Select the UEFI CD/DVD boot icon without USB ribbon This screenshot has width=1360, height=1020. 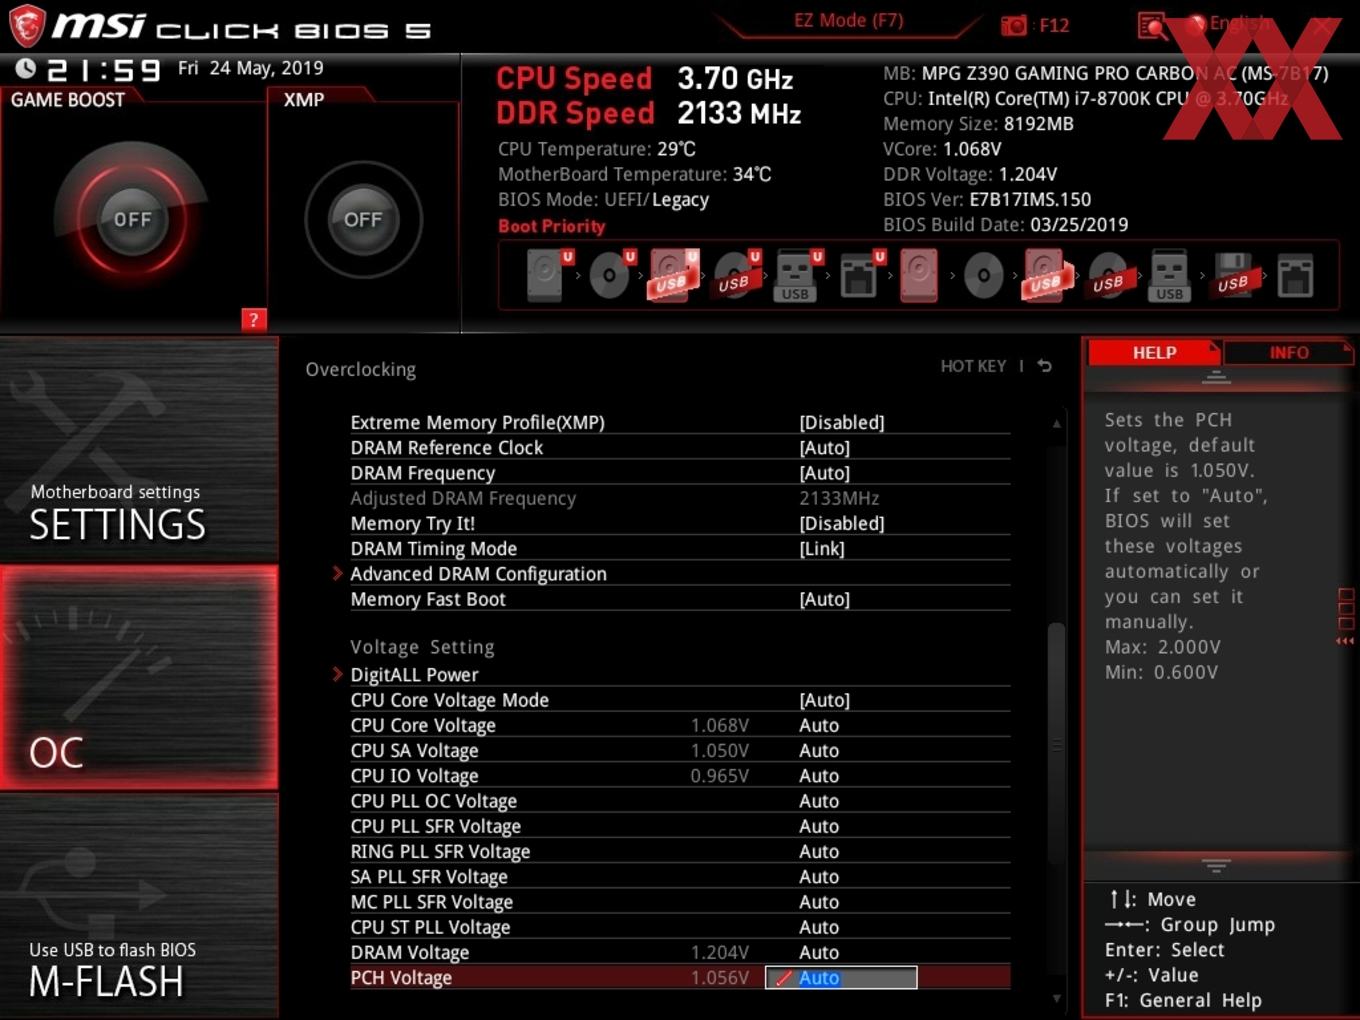(609, 275)
